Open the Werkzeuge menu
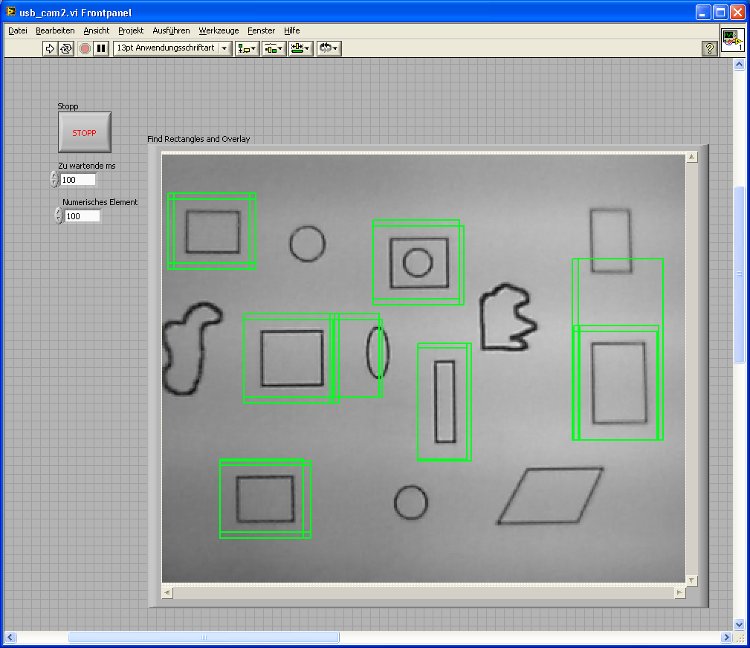This screenshot has width=750, height=648. click(x=219, y=31)
